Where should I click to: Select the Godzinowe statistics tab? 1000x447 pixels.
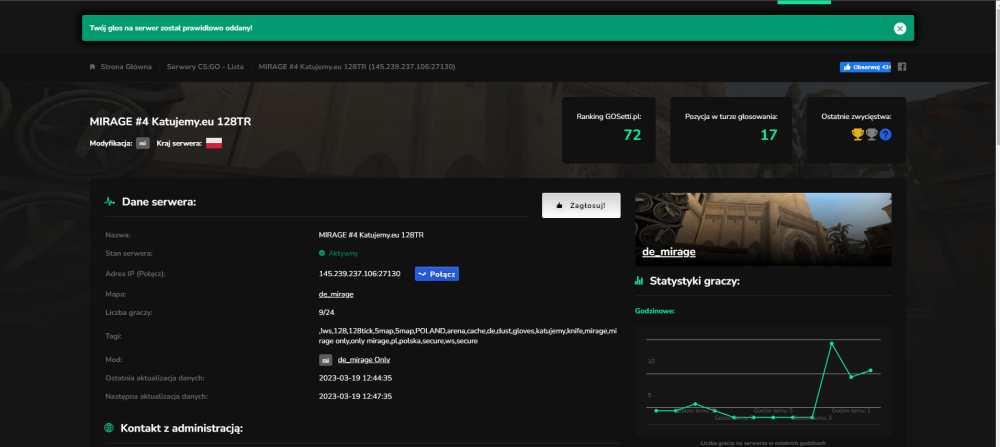(x=654, y=311)
